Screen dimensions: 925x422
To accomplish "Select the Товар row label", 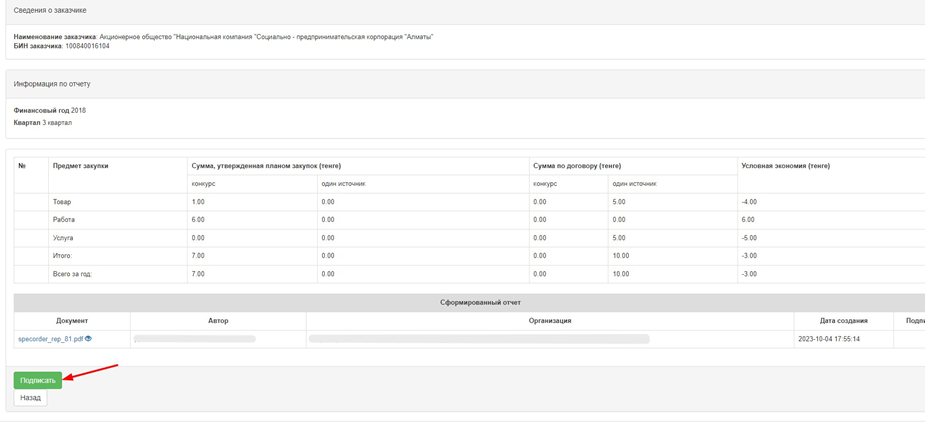I will click(63, 202).
